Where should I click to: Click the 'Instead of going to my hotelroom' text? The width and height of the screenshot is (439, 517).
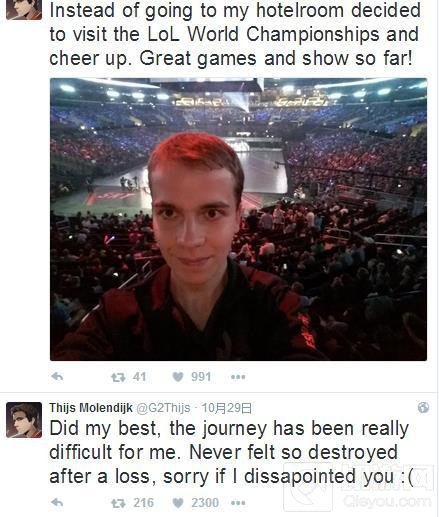click(235, 34)
